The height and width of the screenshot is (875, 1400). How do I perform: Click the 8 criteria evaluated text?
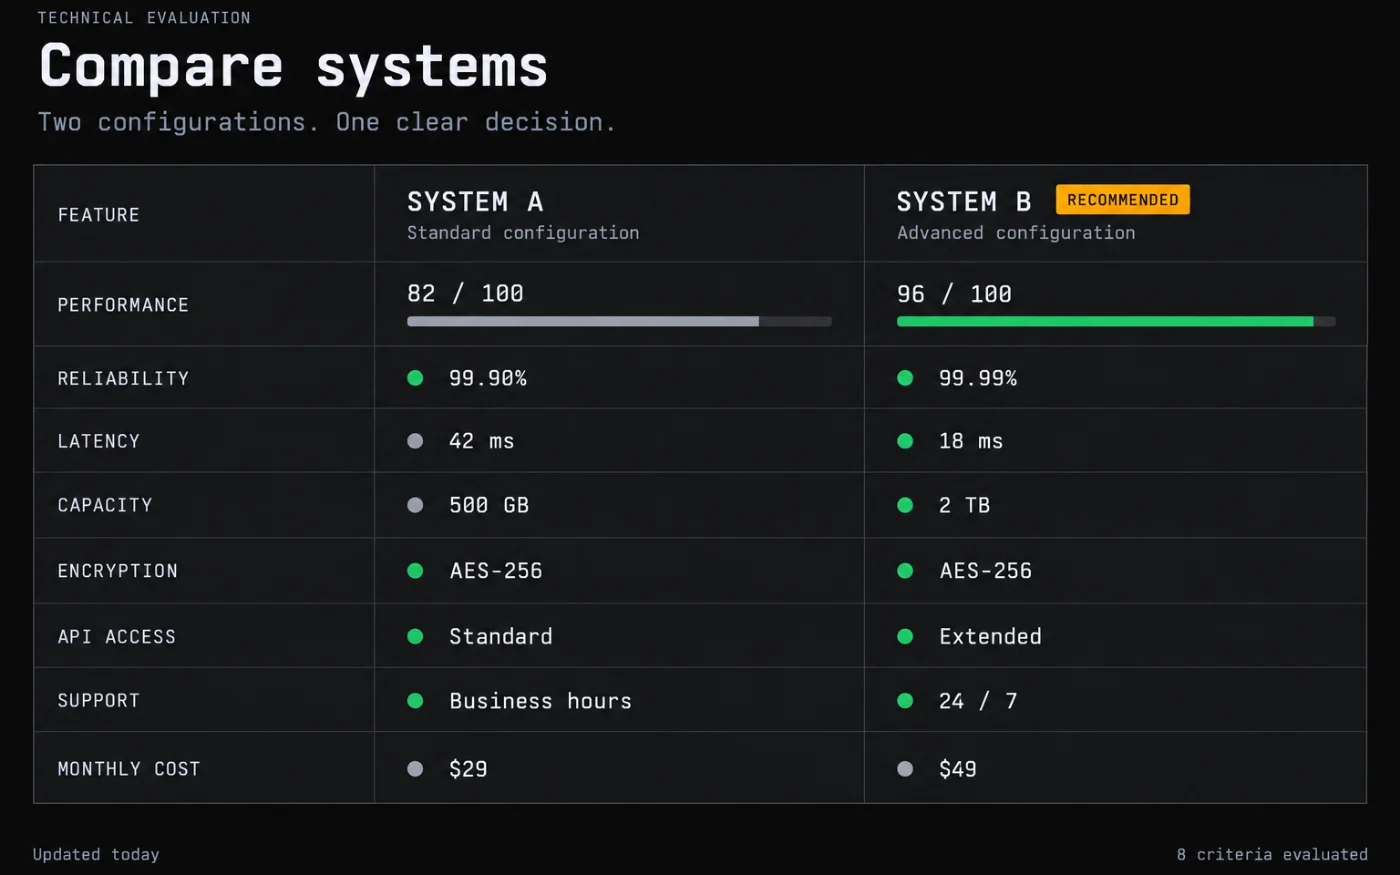1272,854
